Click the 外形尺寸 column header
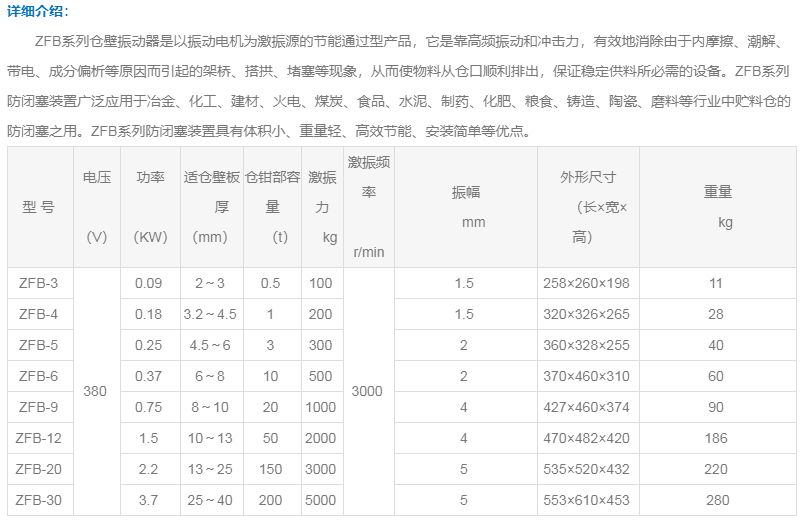 (587, 208)
